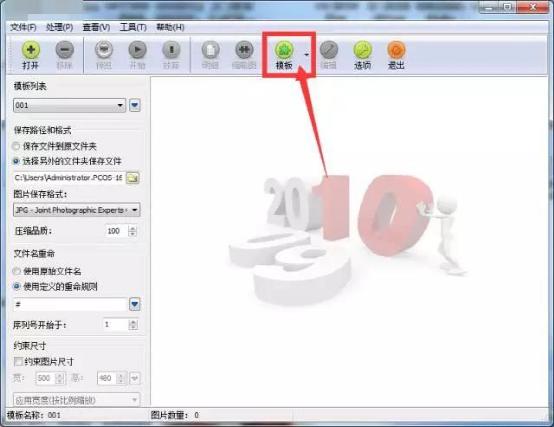554x427 pixels.
Task: Expand the arrow next to 模板 toolbar button
Action: click(306, 54)
